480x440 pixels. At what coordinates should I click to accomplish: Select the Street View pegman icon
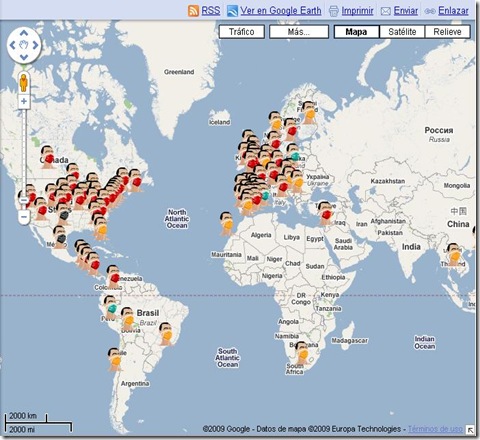coord(24,82)
